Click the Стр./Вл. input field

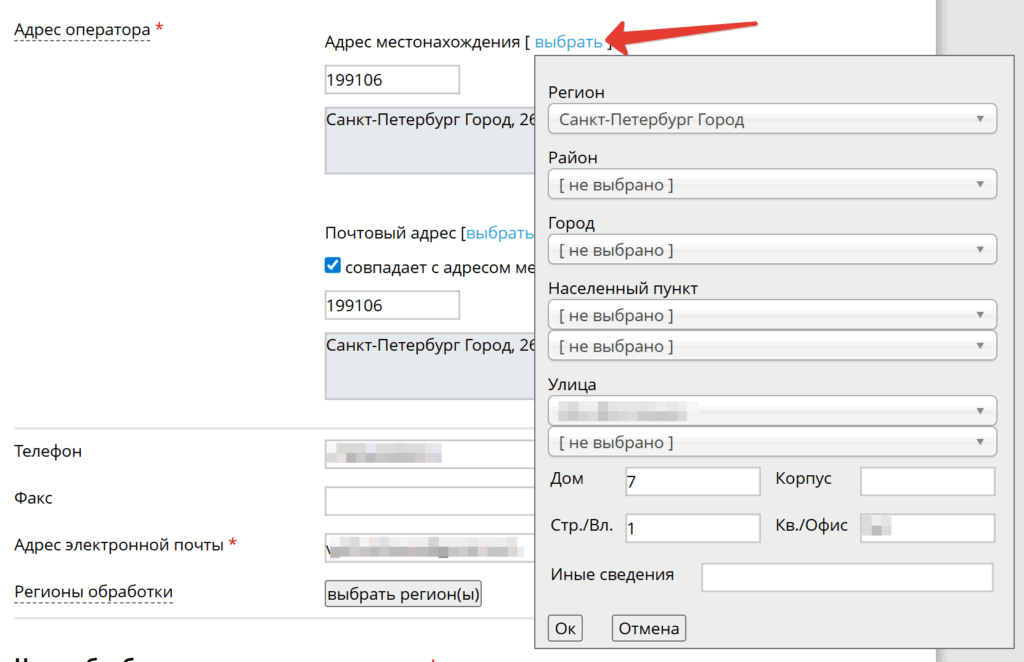tap(692, 528)
